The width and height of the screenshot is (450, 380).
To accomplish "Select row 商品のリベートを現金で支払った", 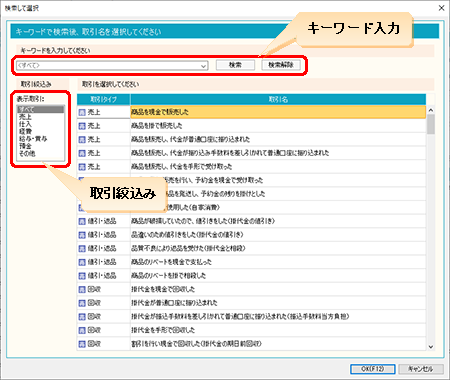I will (252, 262).
